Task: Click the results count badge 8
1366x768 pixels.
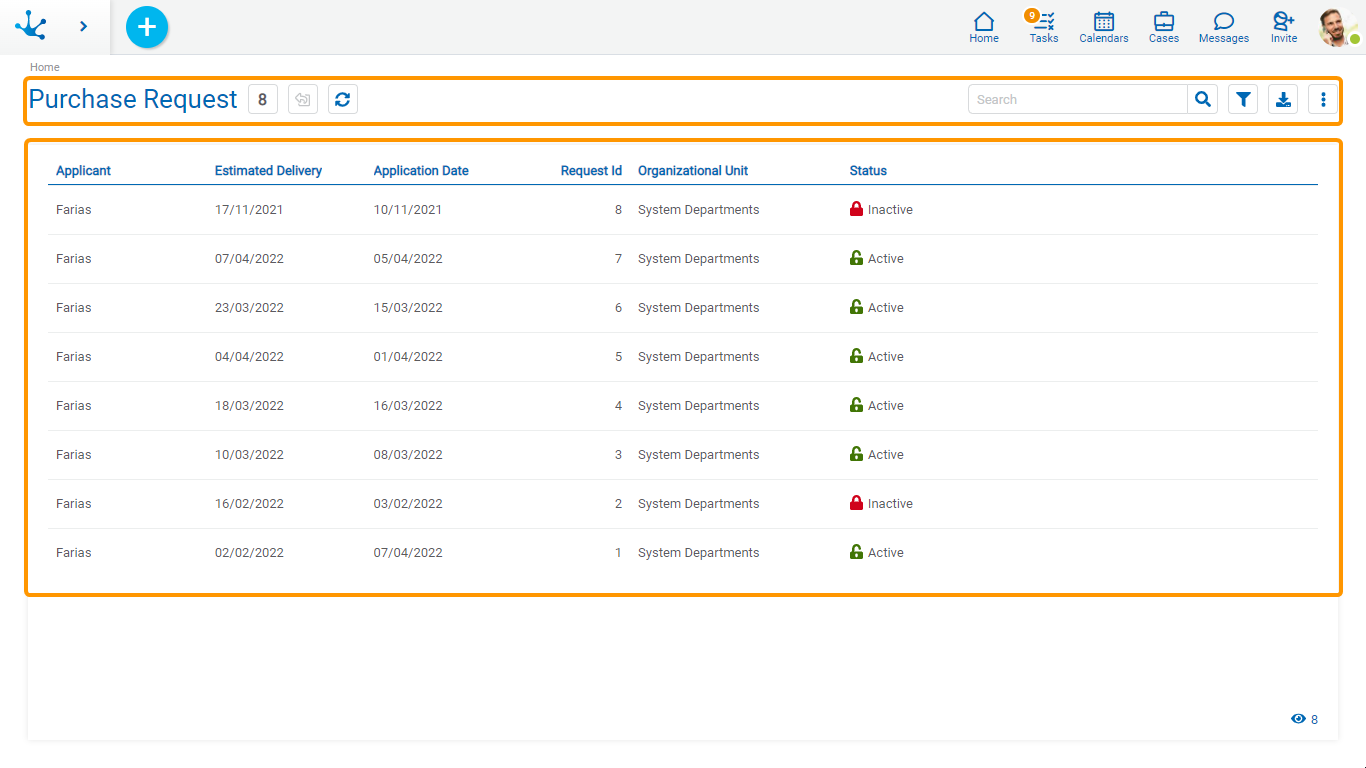Action: click(x=263, y=99)
